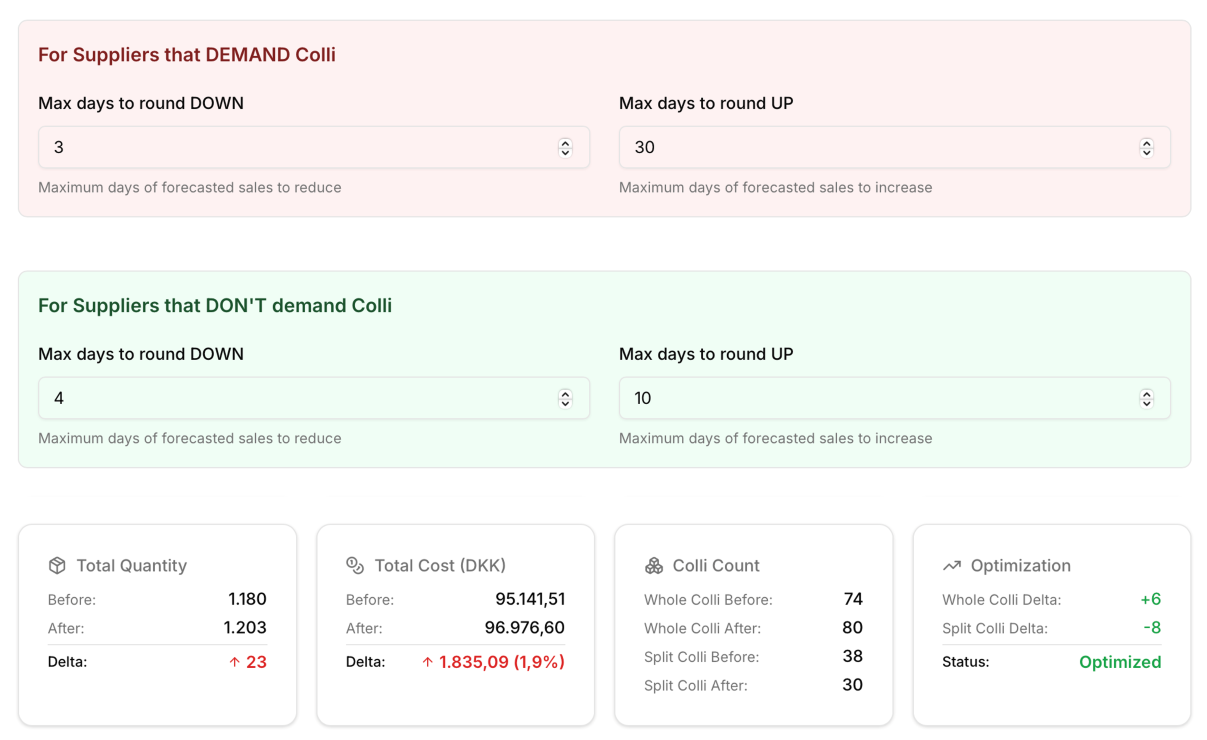
Task: Click the Total Cost After value 96.976,60
Action: pos(524,628)
